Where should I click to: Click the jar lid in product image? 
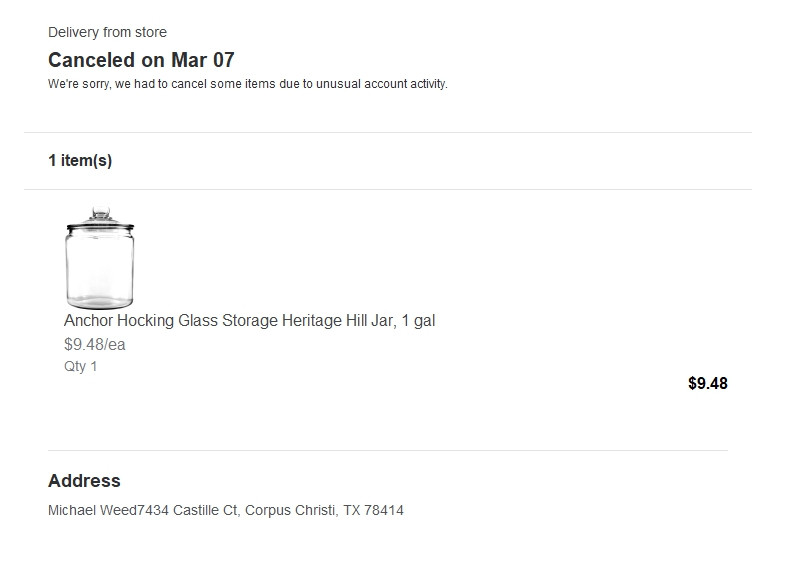[x=99, y=218]
